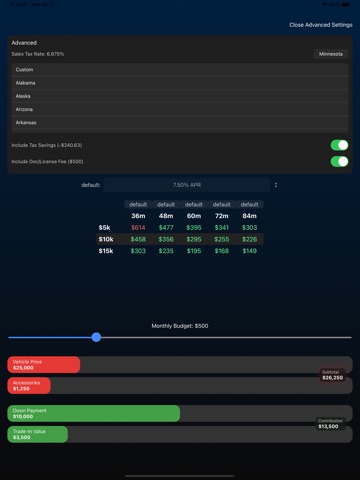The image size is (360, 480).
Task: Toggle the Include Tax Savings switch
Action: click(x=339, y=145)
